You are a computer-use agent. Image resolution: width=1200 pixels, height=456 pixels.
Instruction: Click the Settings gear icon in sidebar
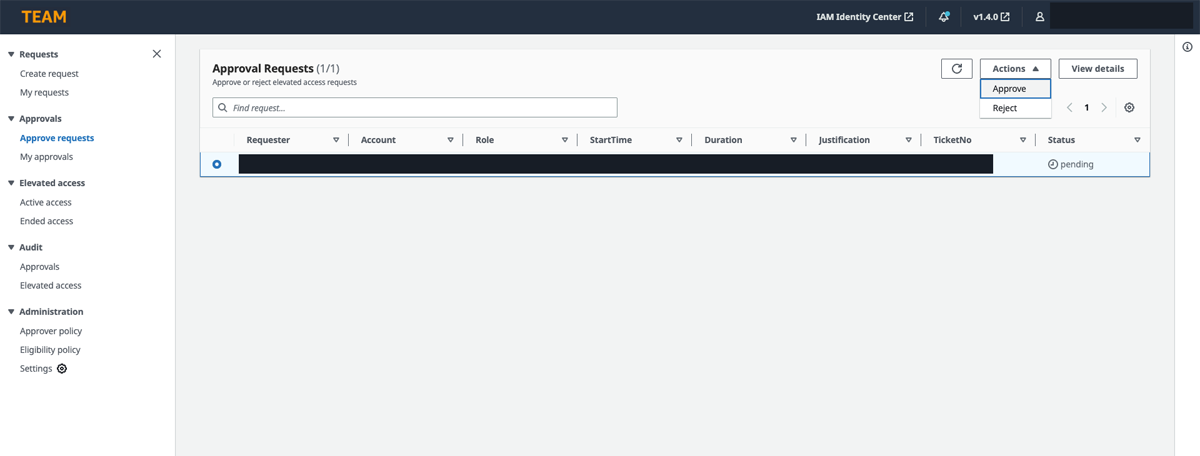(x=62, y=369)
